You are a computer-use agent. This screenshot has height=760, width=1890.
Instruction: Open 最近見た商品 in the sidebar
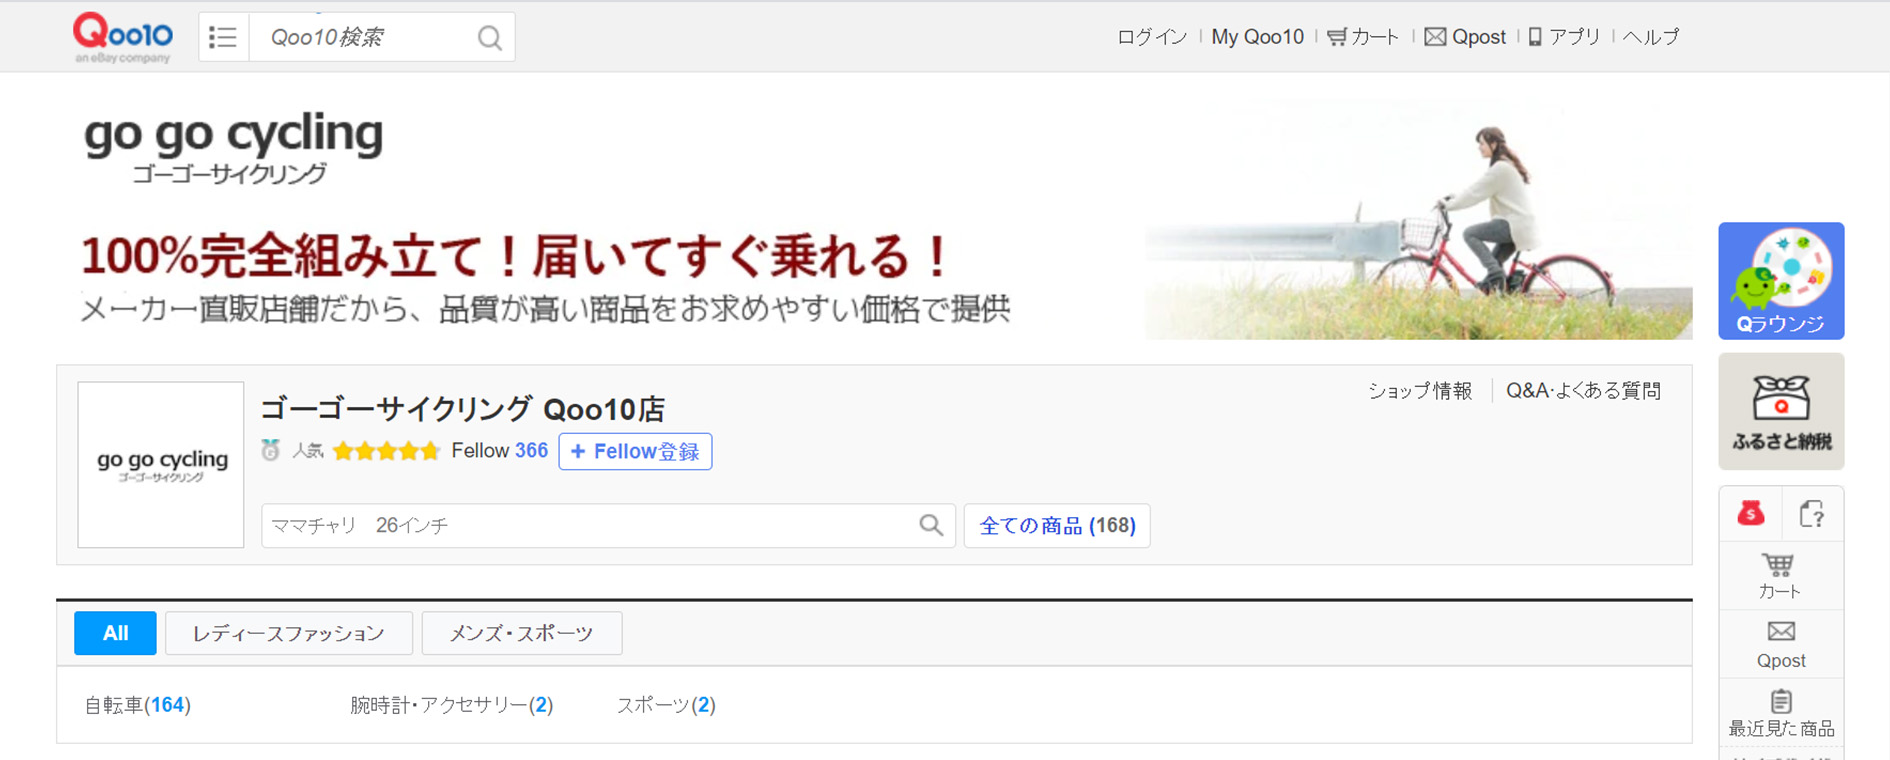point(1781,714)
